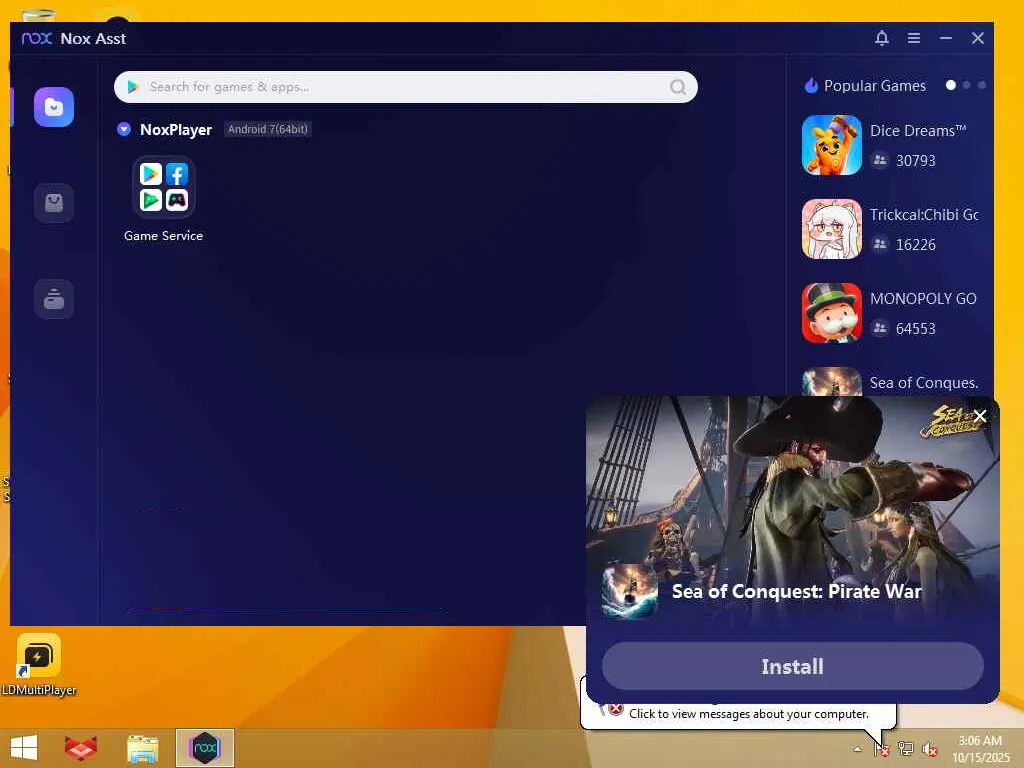The width and height of the screenshot is (1024, 768).
Task: Click the Popular Games heading
Action: point(874,86)
